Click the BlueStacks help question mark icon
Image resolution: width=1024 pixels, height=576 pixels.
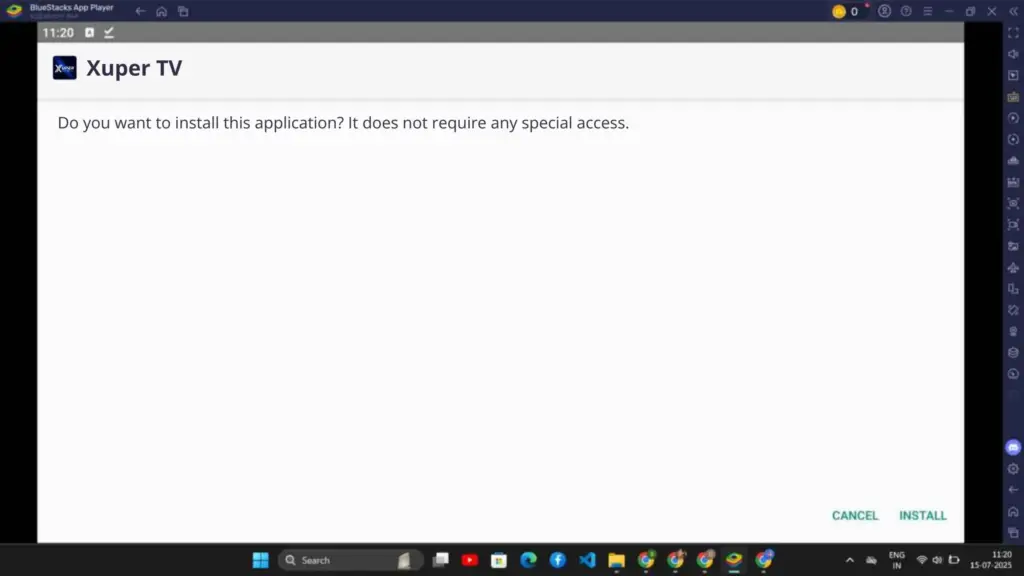point(906,11)
